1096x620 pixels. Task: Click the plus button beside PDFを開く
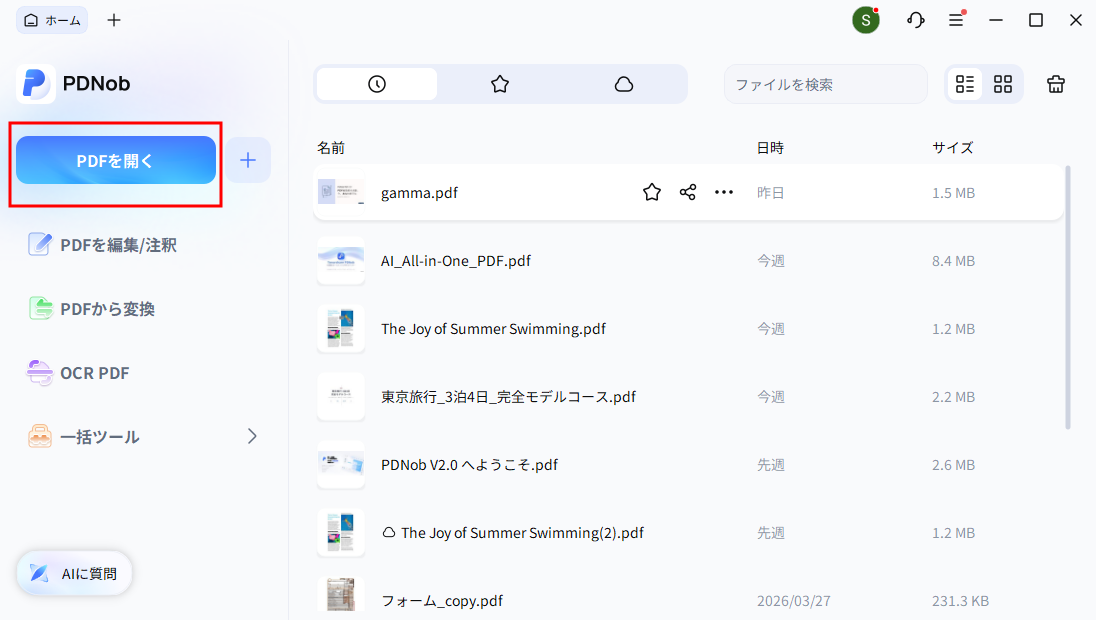click(247, 160)
